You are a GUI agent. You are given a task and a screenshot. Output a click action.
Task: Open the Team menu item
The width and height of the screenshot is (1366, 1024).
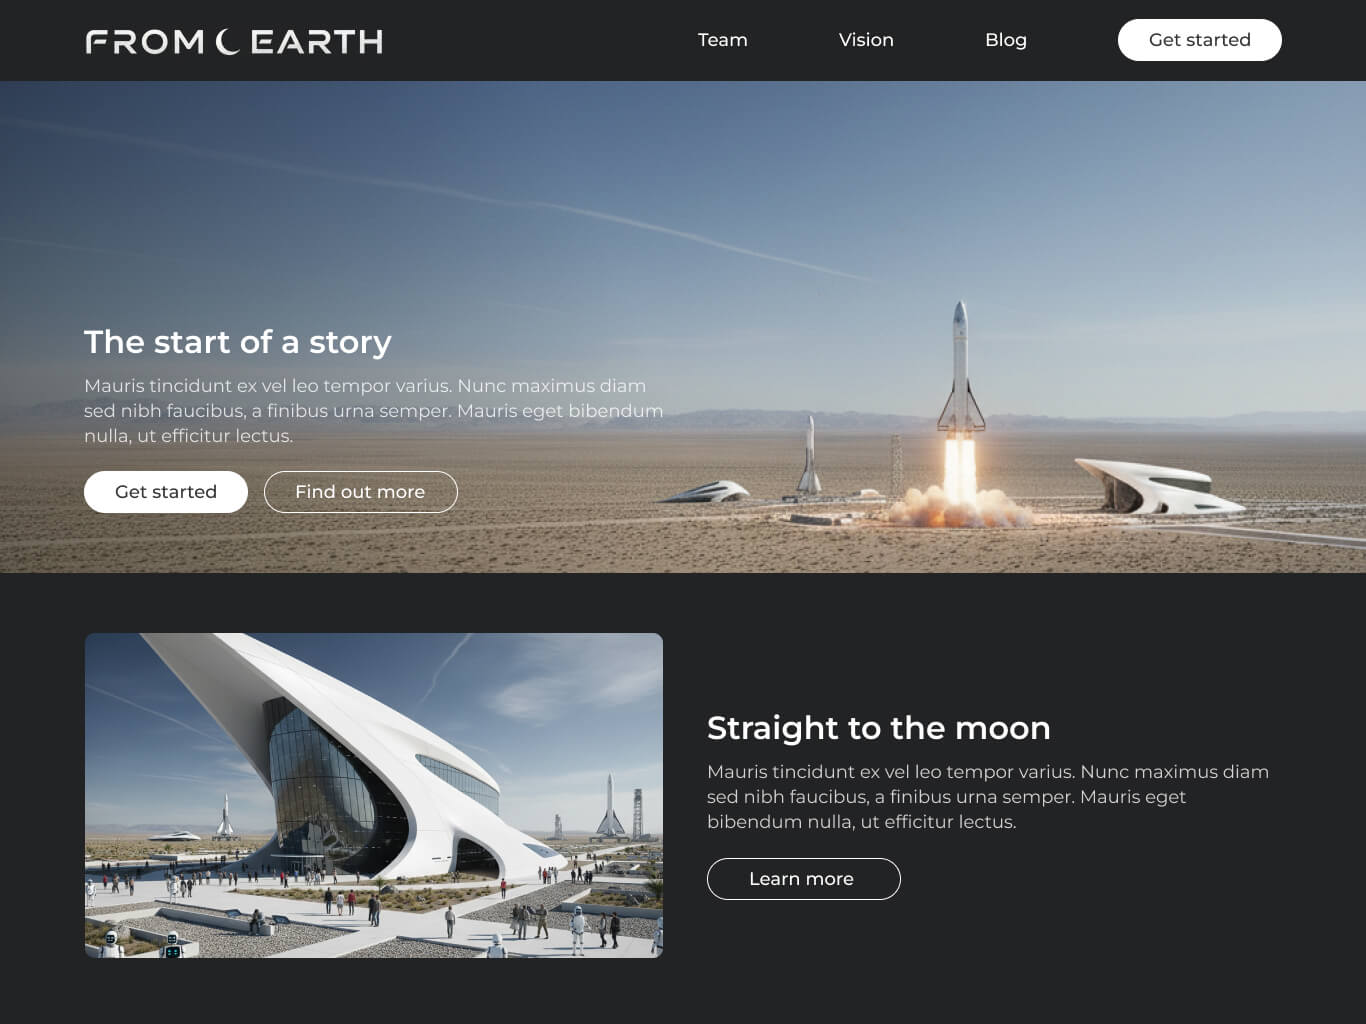click(x=723, y=40)
